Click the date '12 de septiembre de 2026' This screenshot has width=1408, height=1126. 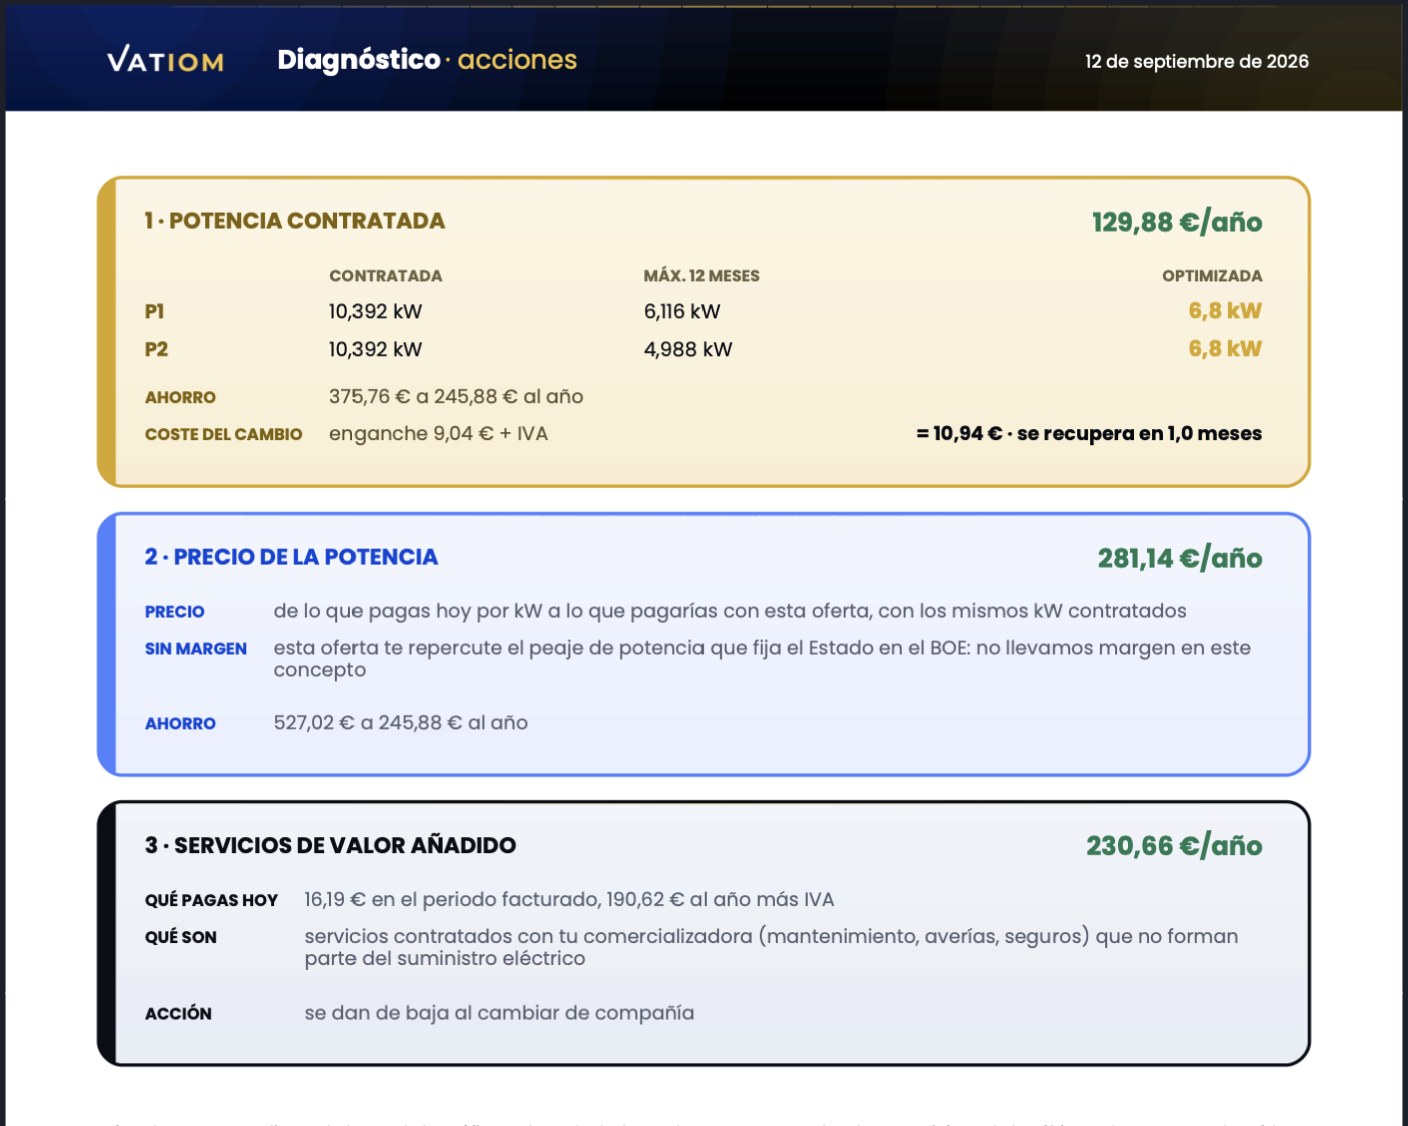[1197, 61]
